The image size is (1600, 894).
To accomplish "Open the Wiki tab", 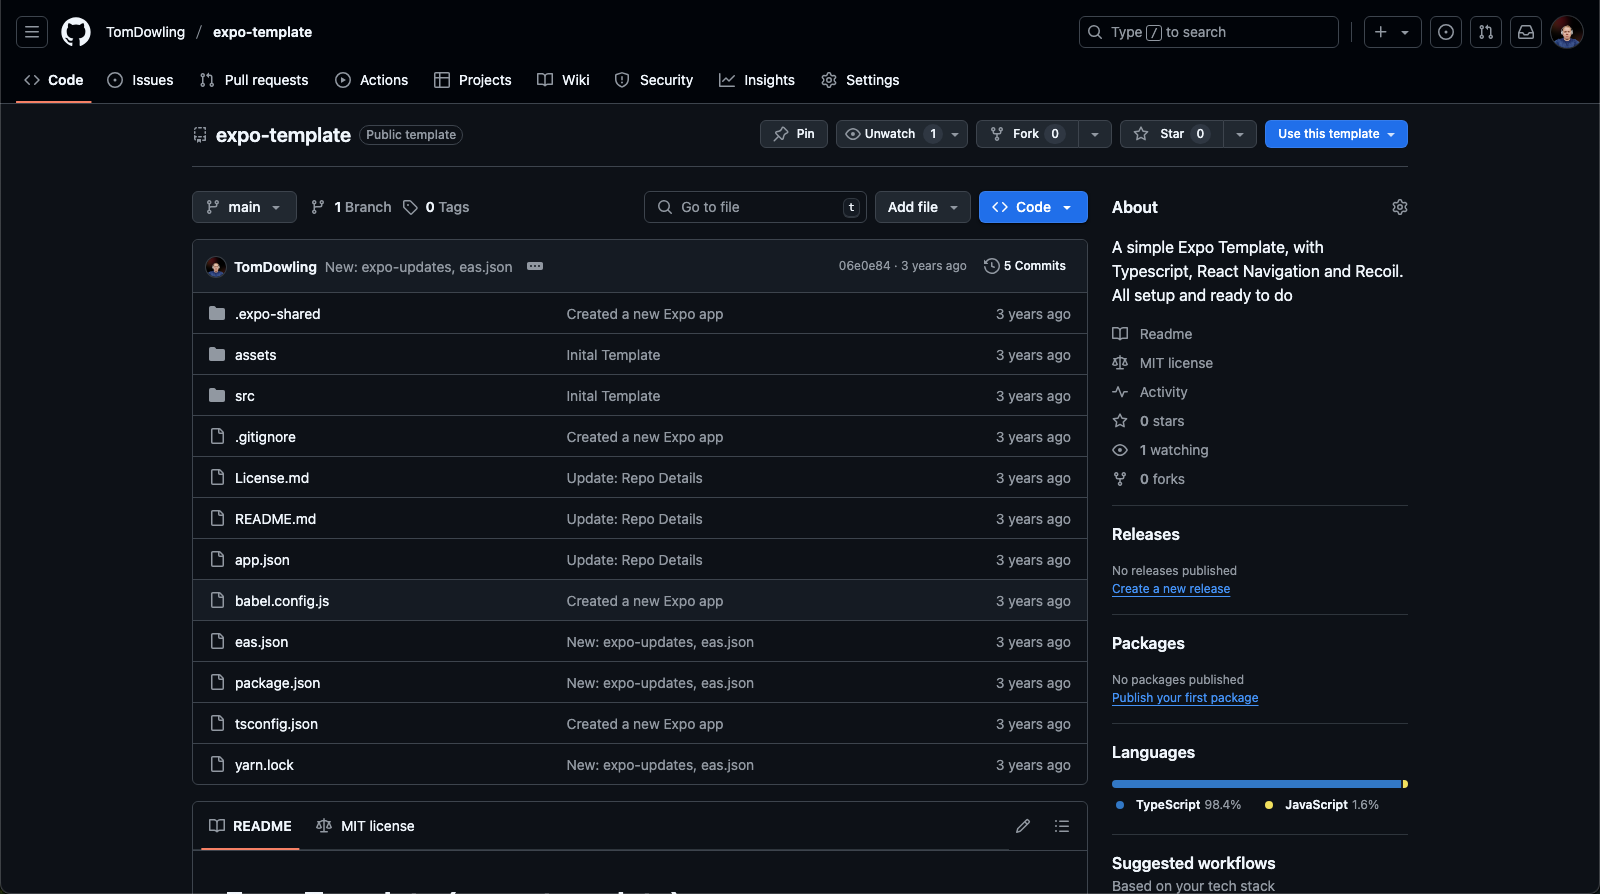I will point(563,80).
